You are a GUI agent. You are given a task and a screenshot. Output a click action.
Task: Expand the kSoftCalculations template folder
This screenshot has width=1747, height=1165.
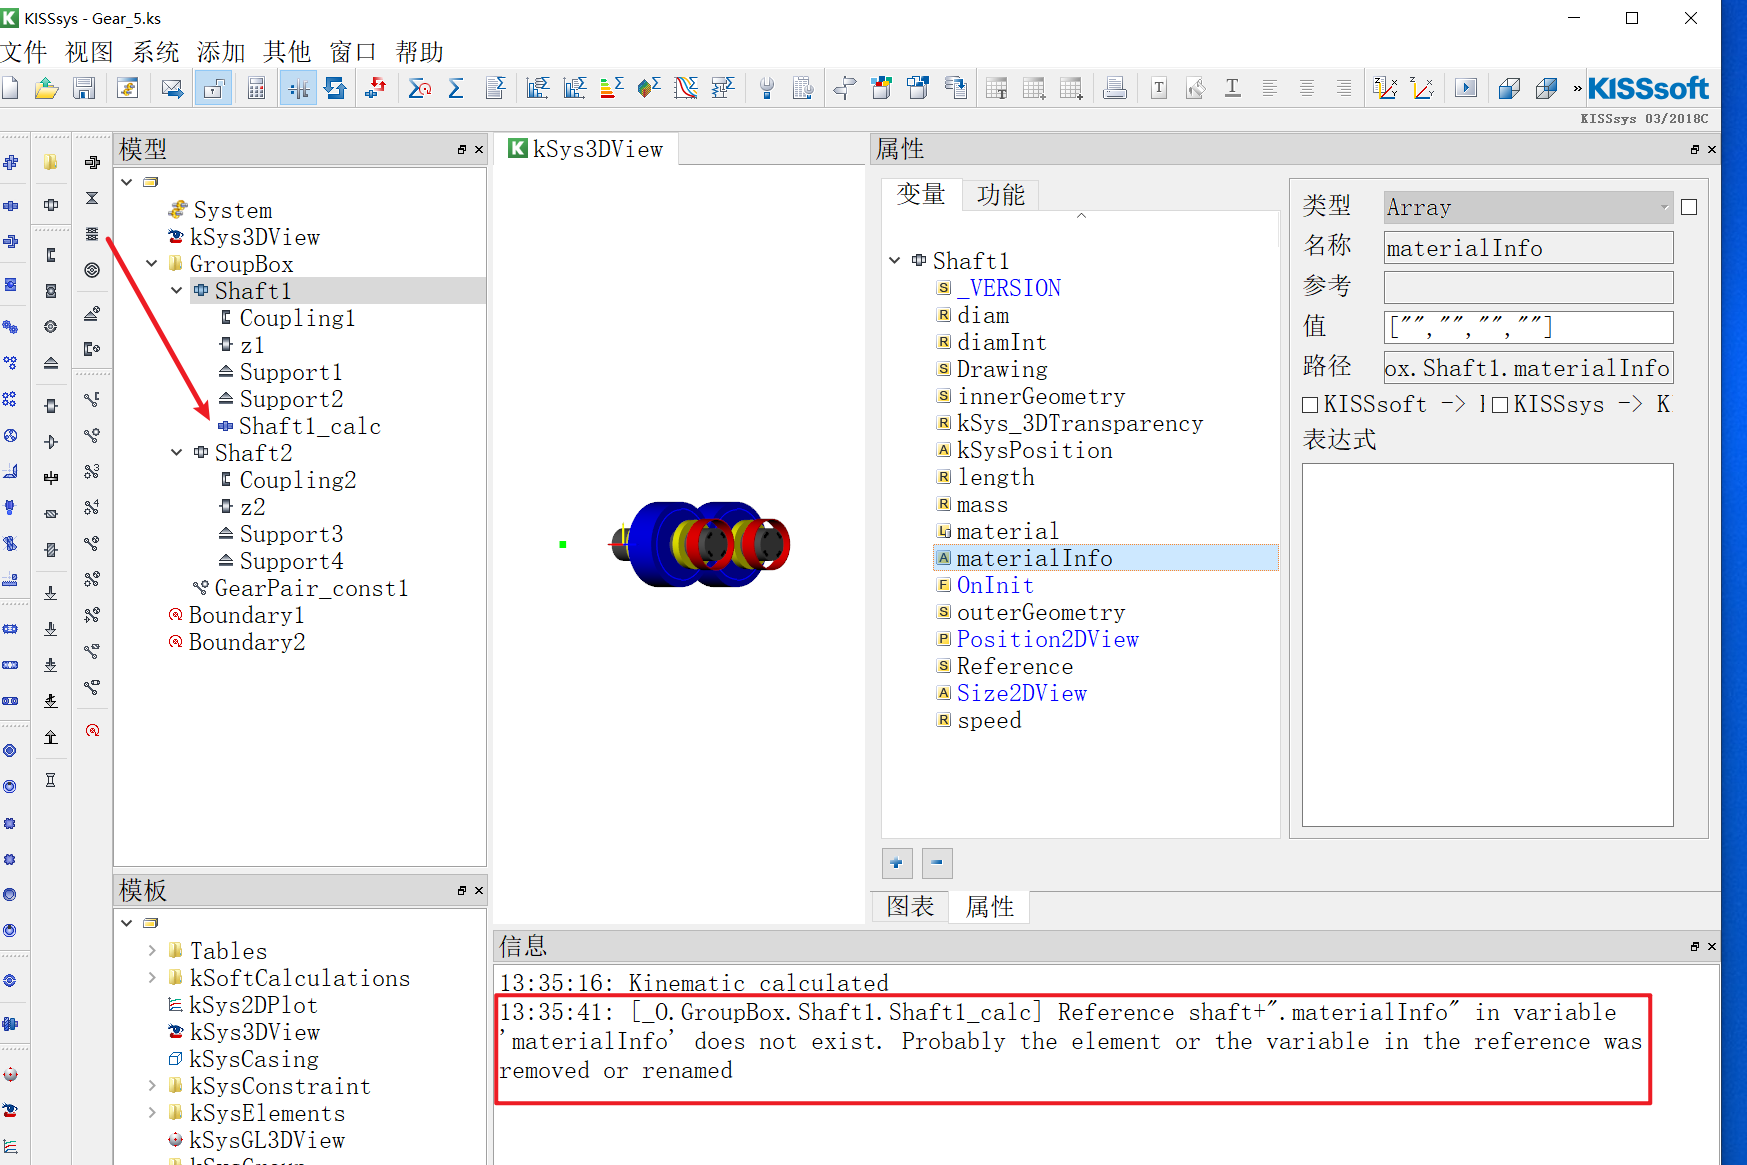point(152,977)
